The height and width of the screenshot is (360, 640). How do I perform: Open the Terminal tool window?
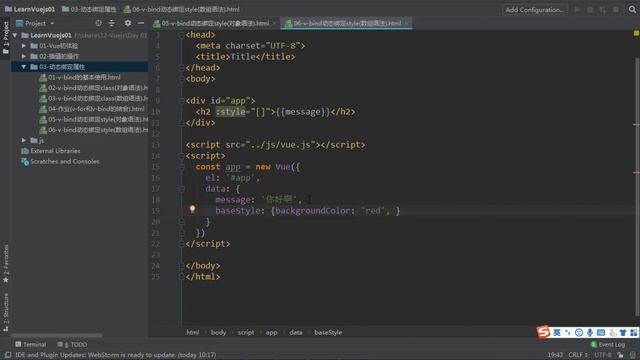(31, 344)
